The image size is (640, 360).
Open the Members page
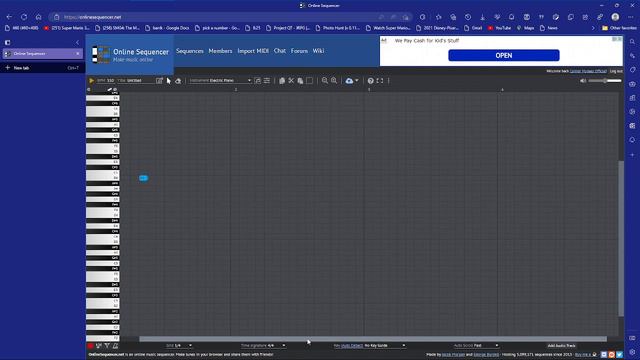click(x=220, y=51)
